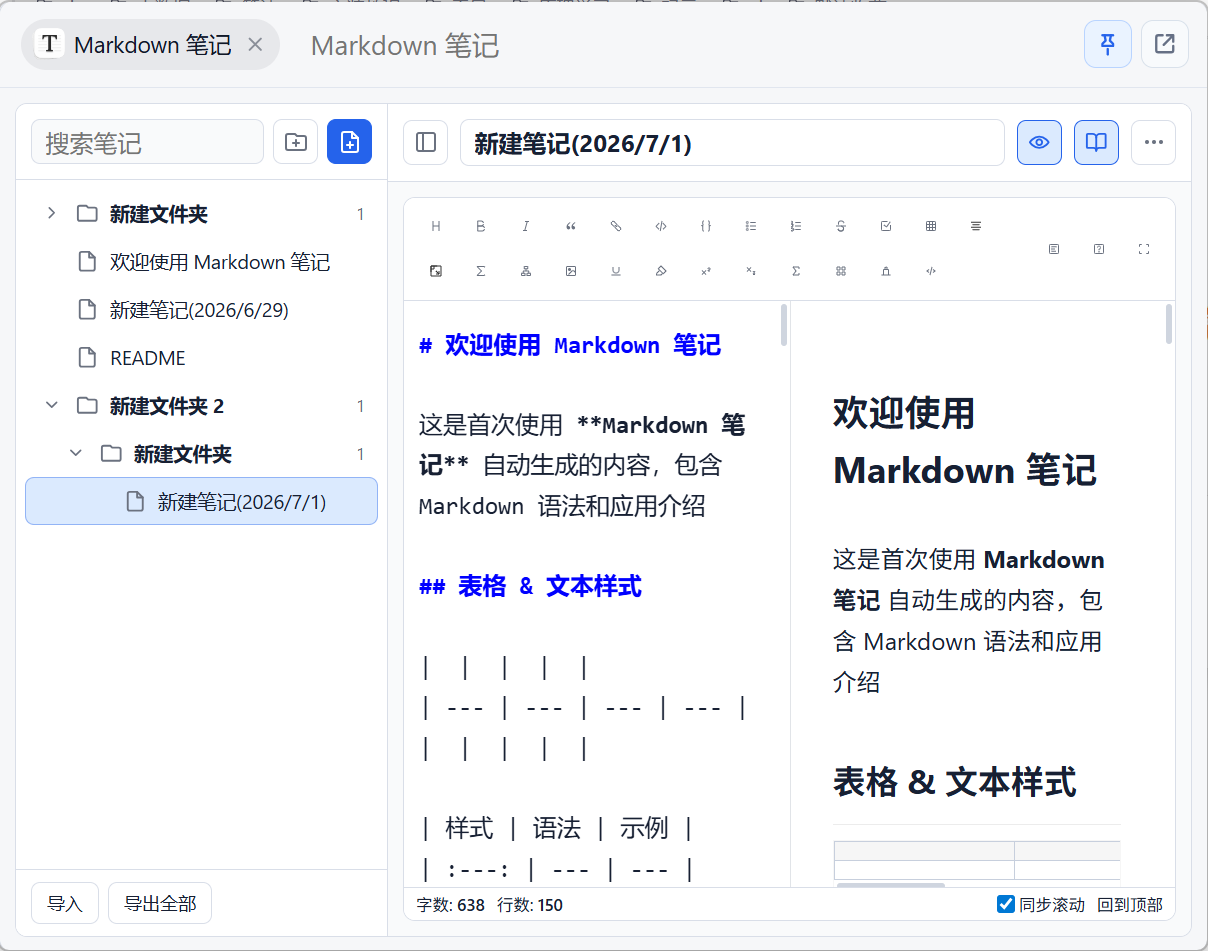Click the editor line ## 表格 & 文本样式
This screenshot has width=1208, height=951.
530,586
